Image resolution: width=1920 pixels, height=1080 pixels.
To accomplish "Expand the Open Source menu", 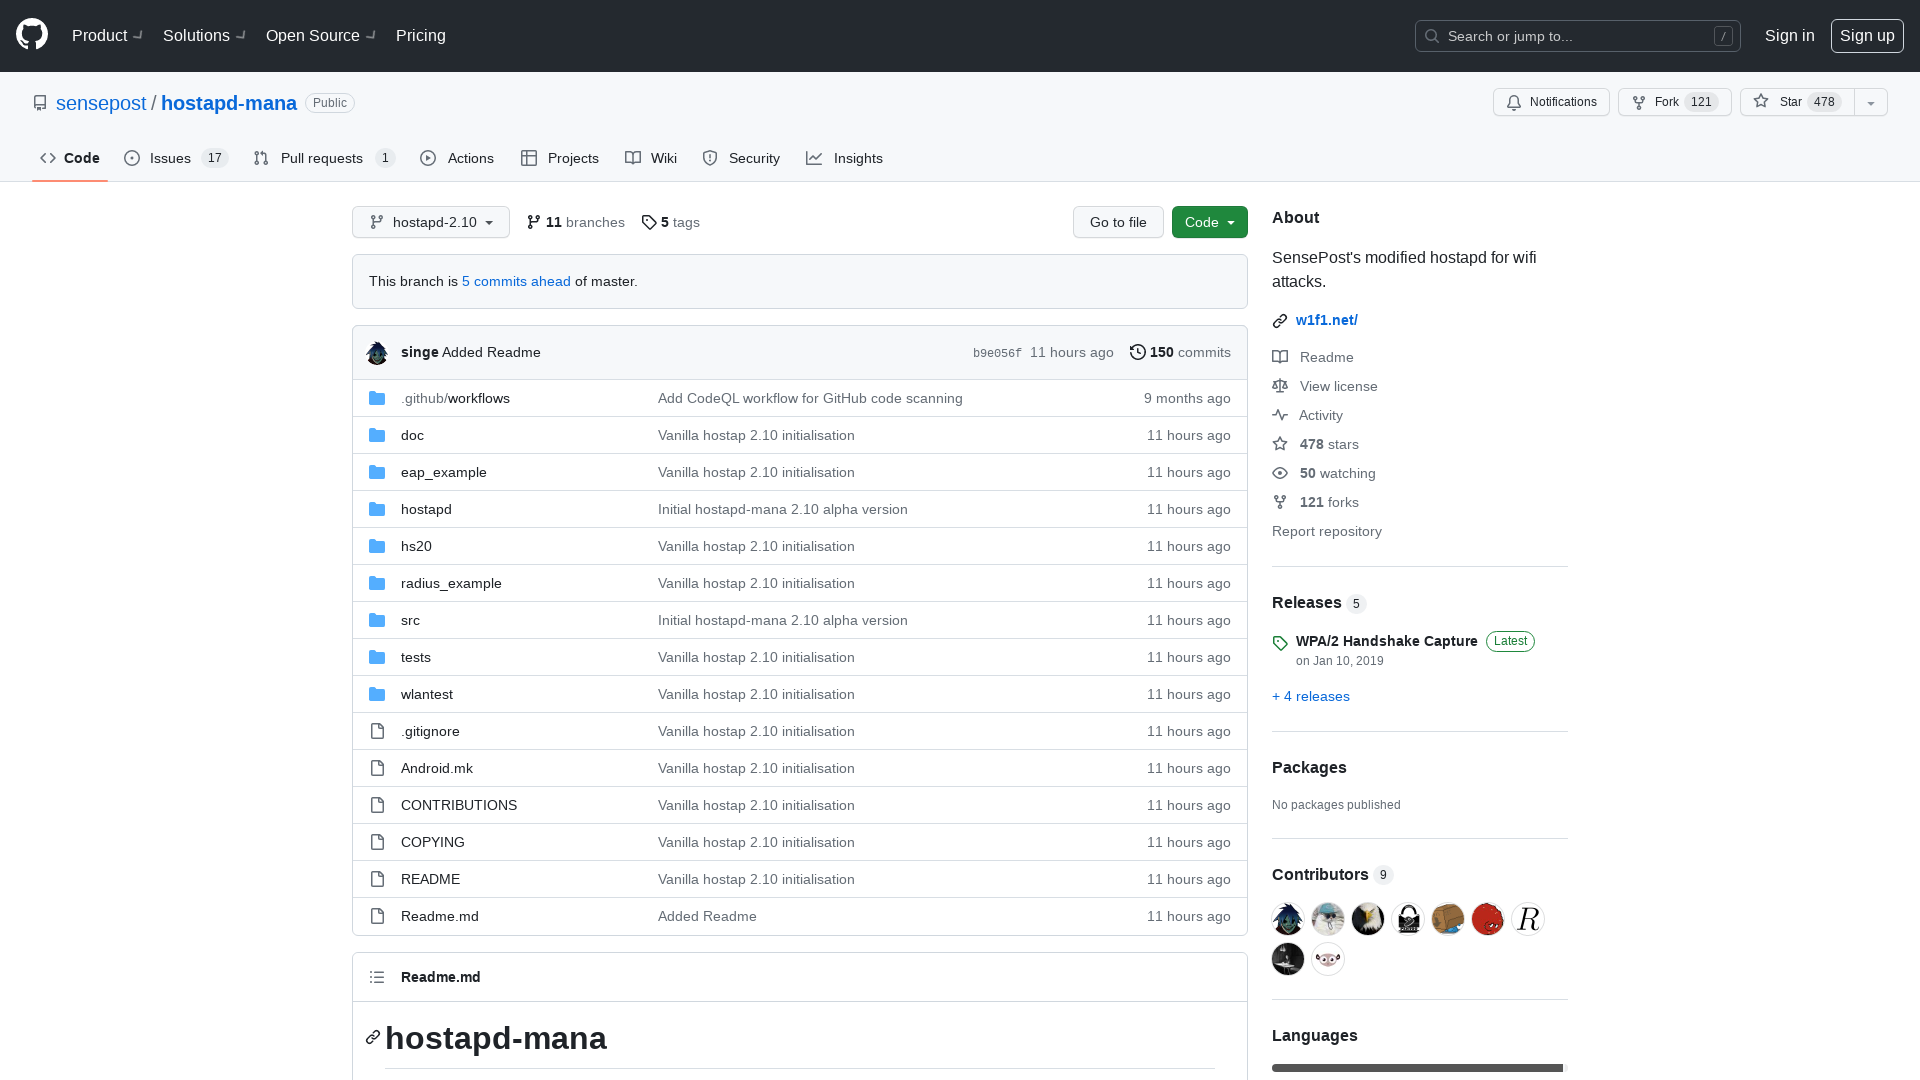I will pyautogui.click(x=321, y=35).
